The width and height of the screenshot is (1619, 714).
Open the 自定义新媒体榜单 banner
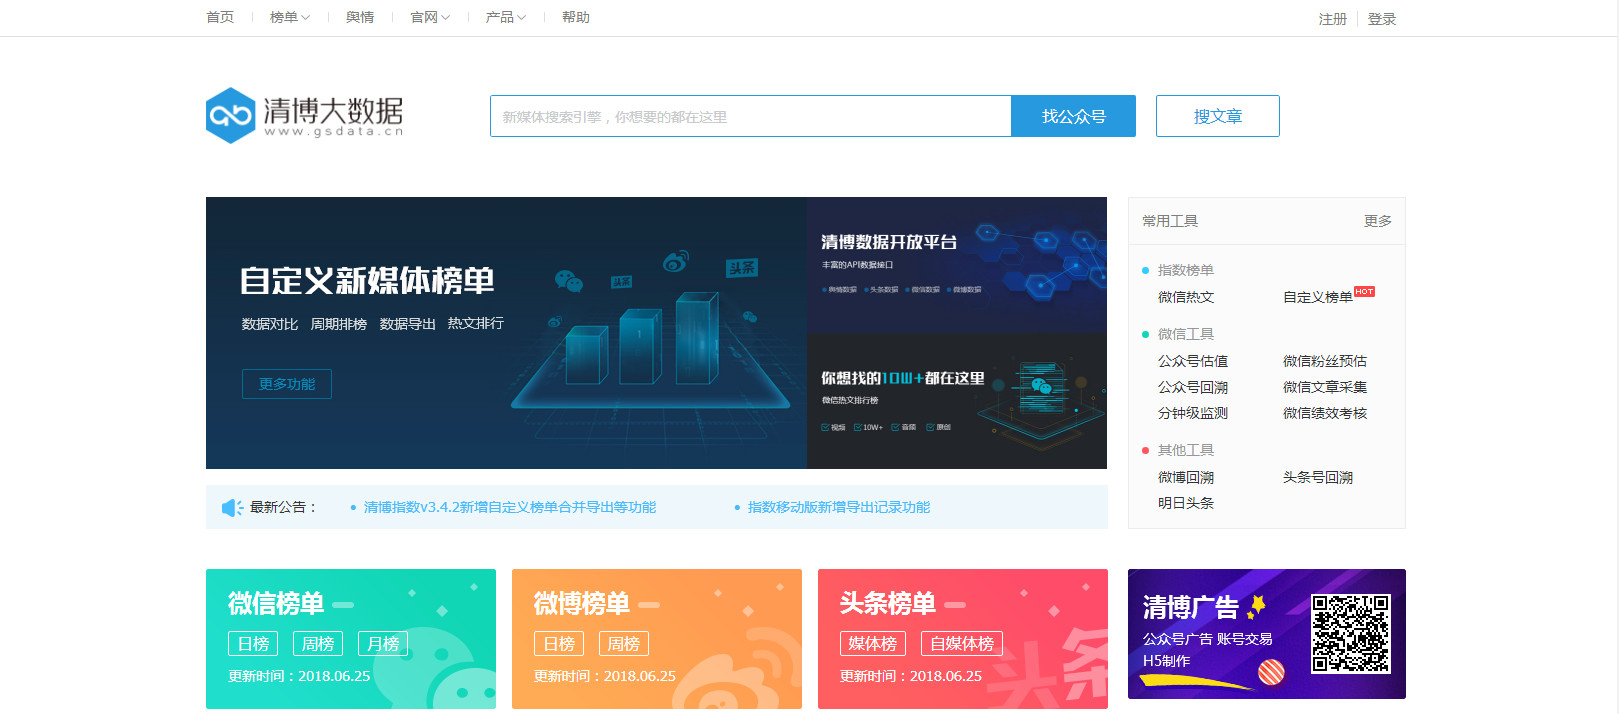pos(506,333)
